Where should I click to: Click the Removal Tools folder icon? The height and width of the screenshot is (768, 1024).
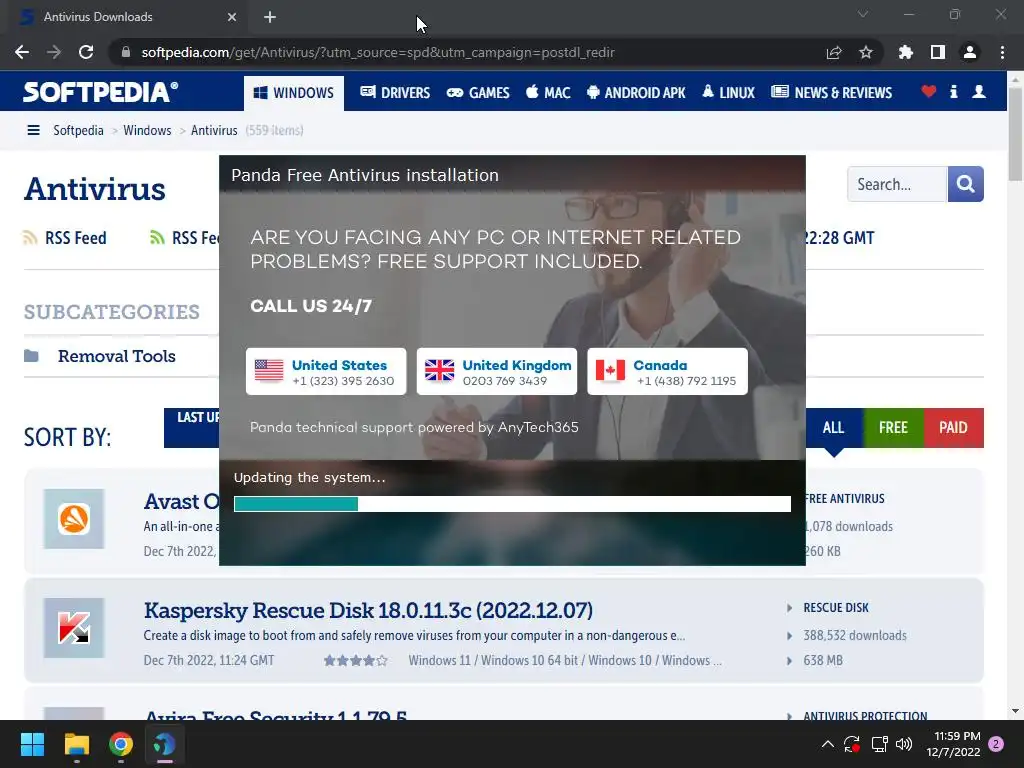point(31,356)
